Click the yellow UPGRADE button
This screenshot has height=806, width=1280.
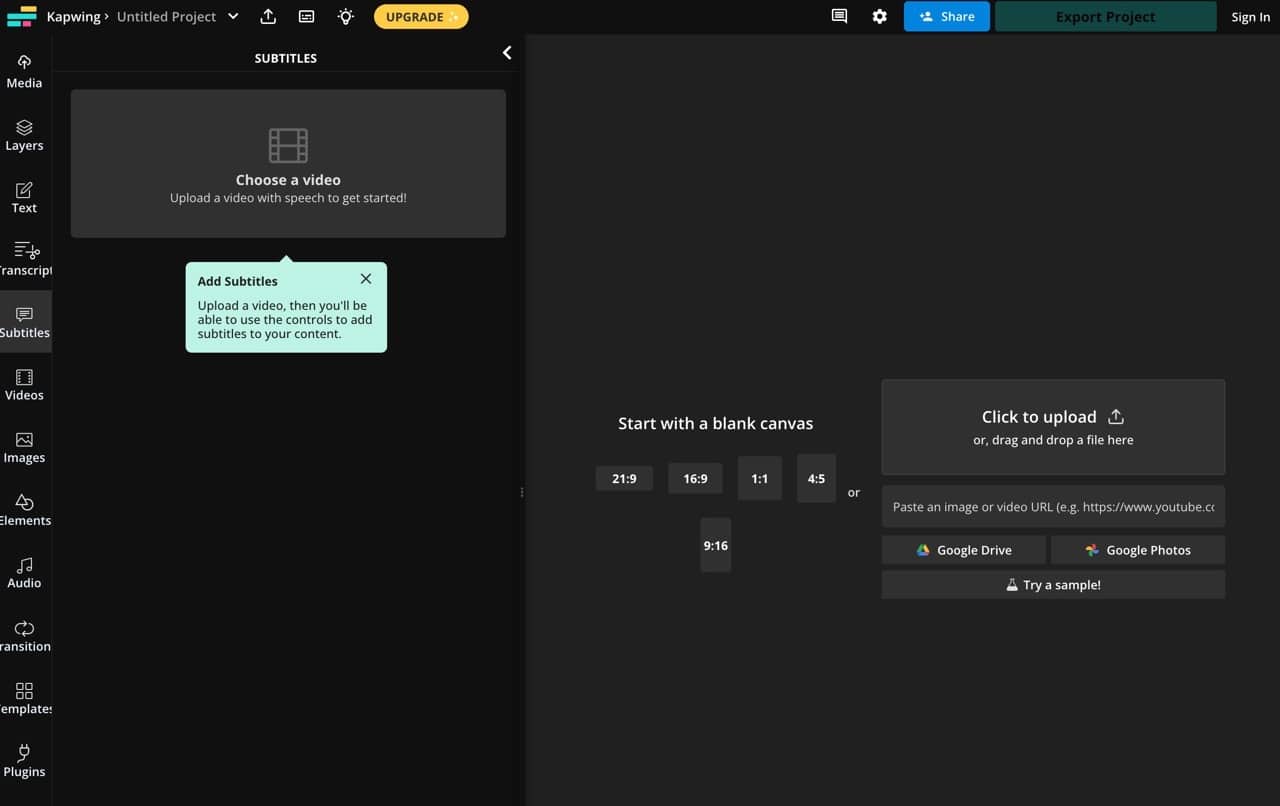421,16
